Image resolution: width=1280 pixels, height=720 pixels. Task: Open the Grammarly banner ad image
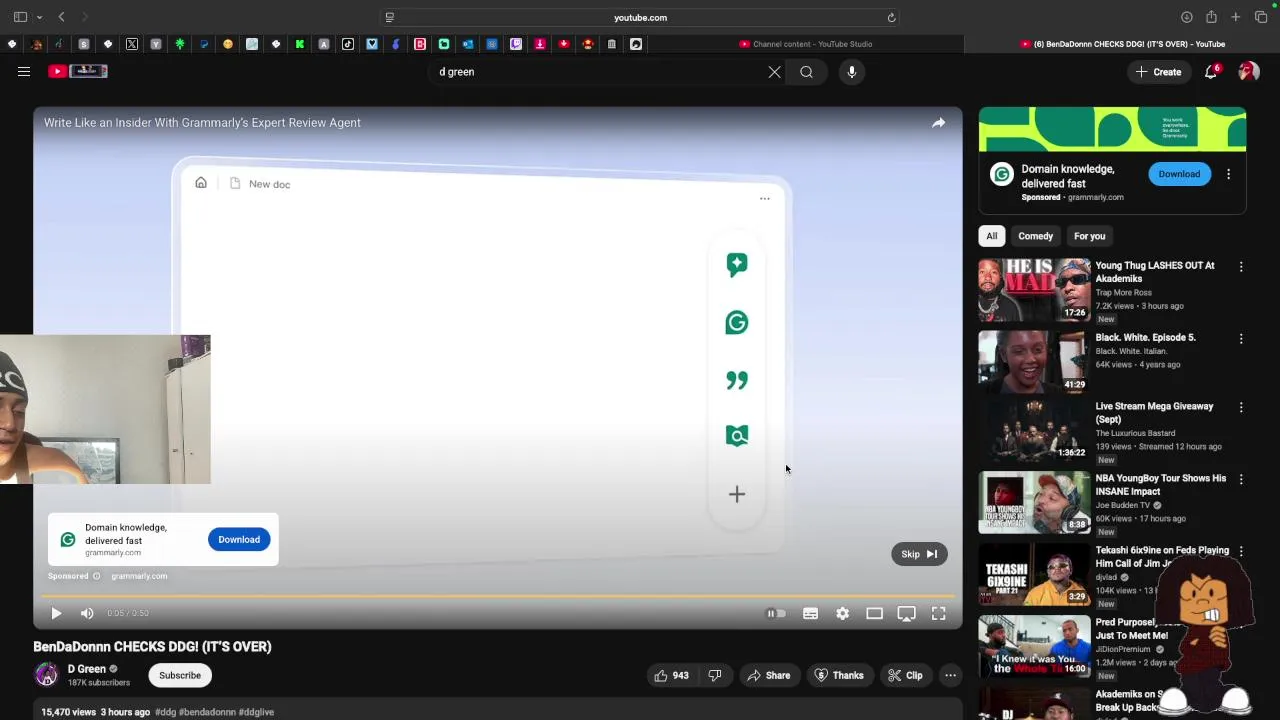pyautogui.click(x=1112, y=129)
